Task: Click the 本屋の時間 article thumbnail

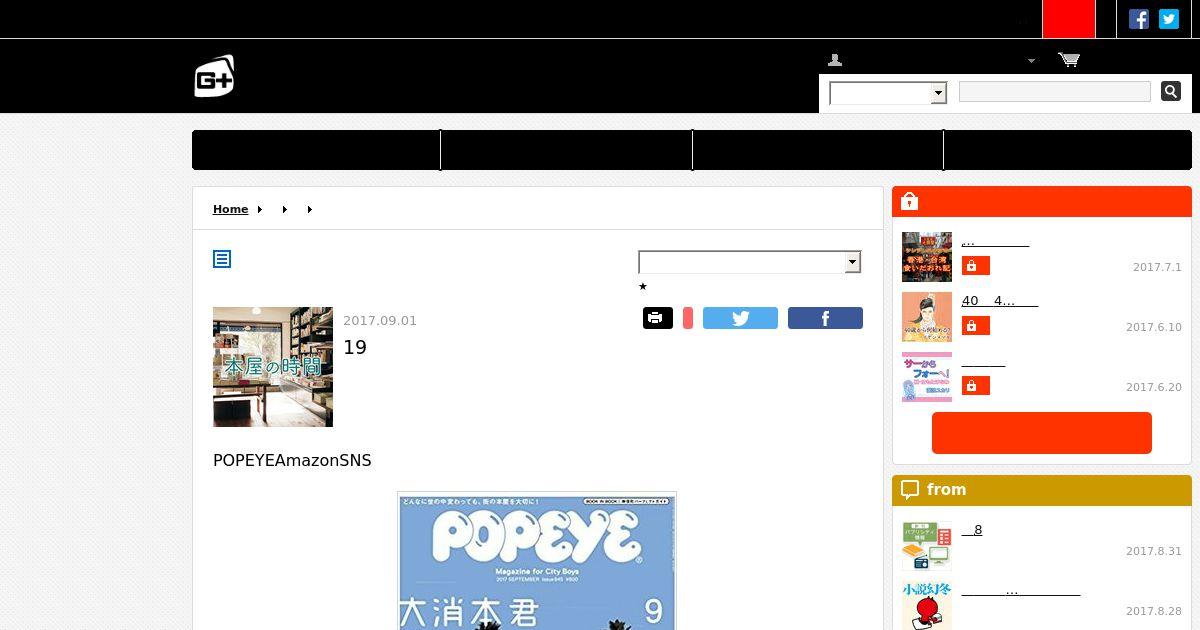Action: coord(273,367)
